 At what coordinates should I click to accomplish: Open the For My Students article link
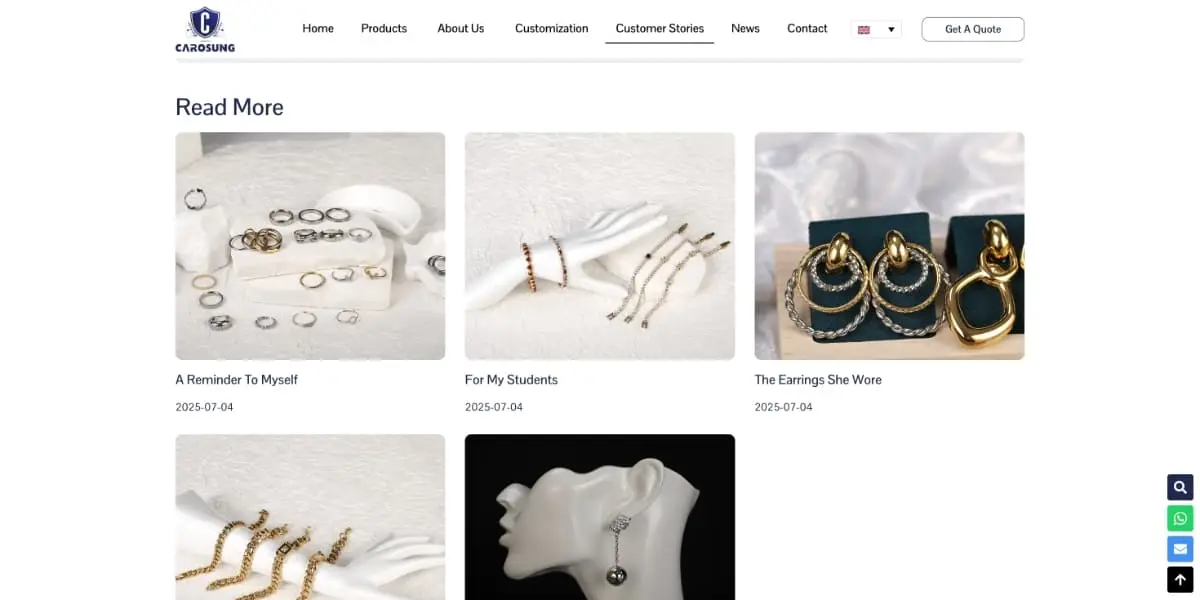(511, 380)
